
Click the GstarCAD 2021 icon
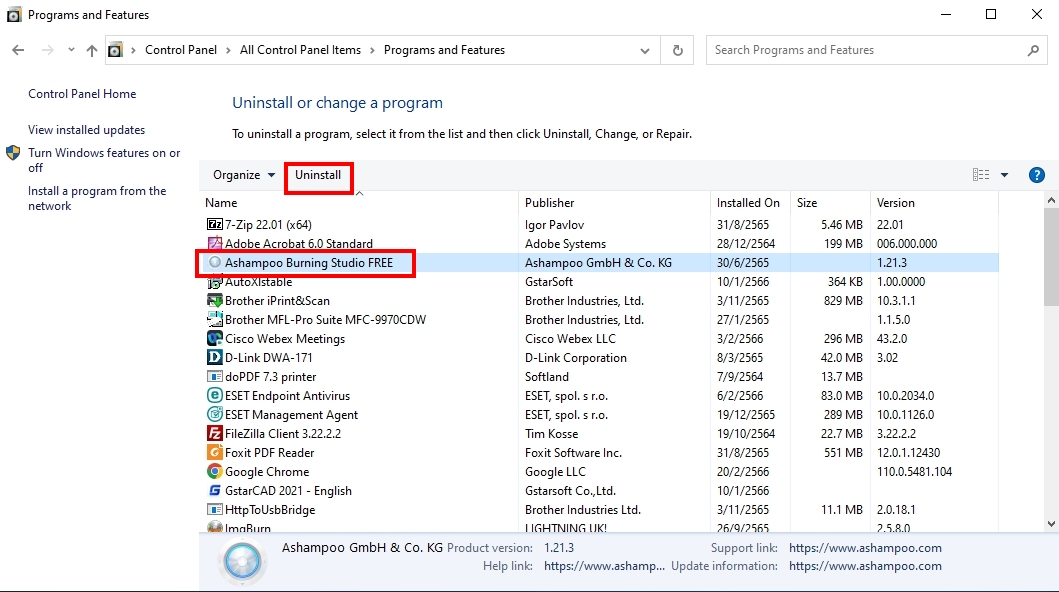215,490
